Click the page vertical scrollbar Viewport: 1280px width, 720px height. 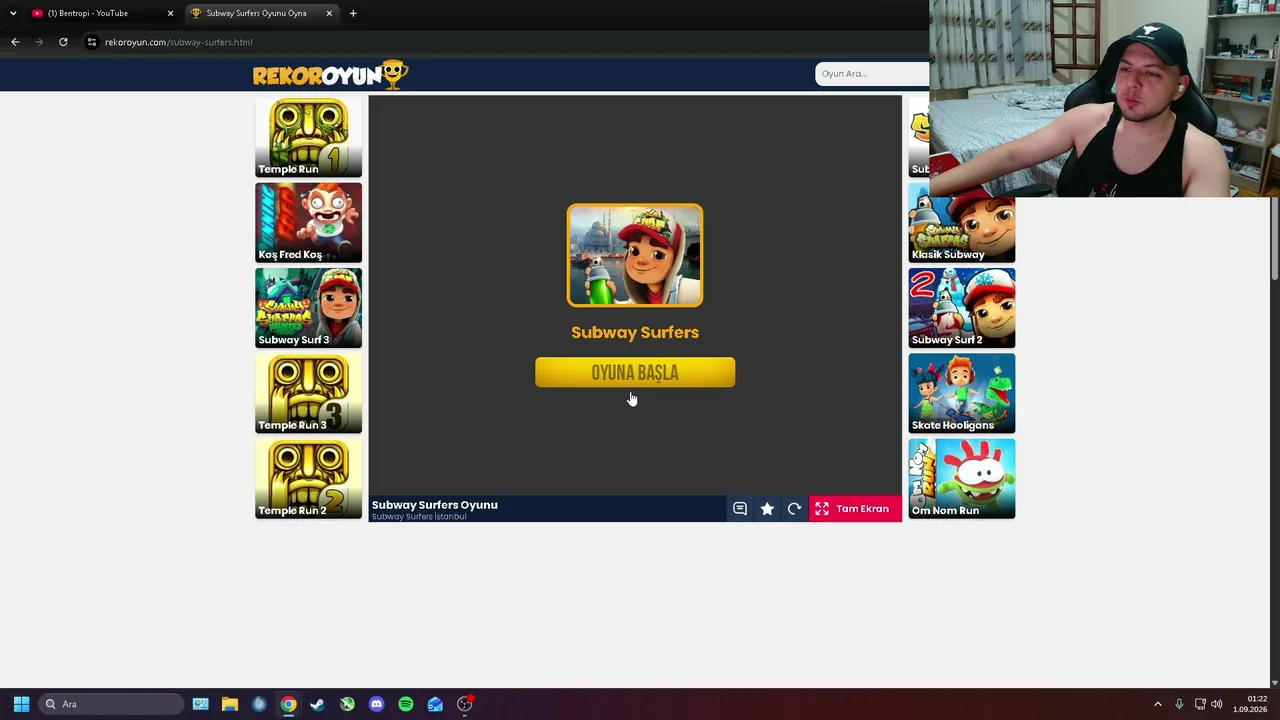1275,240
